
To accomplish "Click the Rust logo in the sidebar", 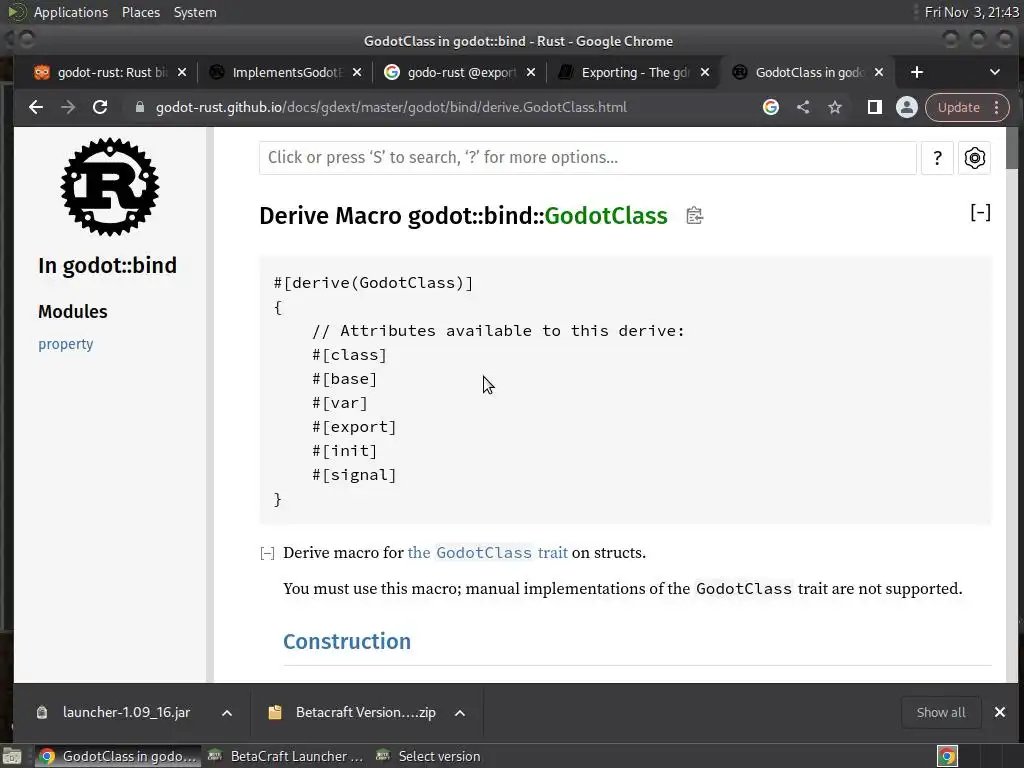I will point(110,187).
